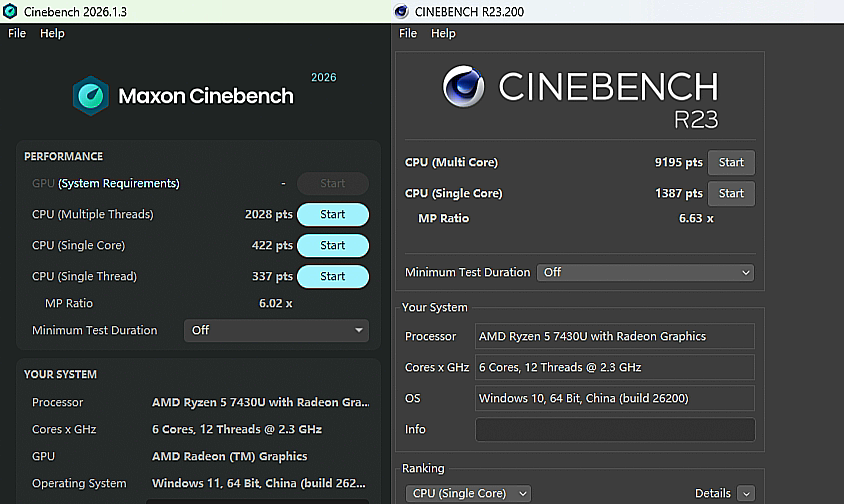Open Help menu in Cinebench 2026 window
Image resolution: width=844 pixels, height=504 pixels.
[52, 33]
